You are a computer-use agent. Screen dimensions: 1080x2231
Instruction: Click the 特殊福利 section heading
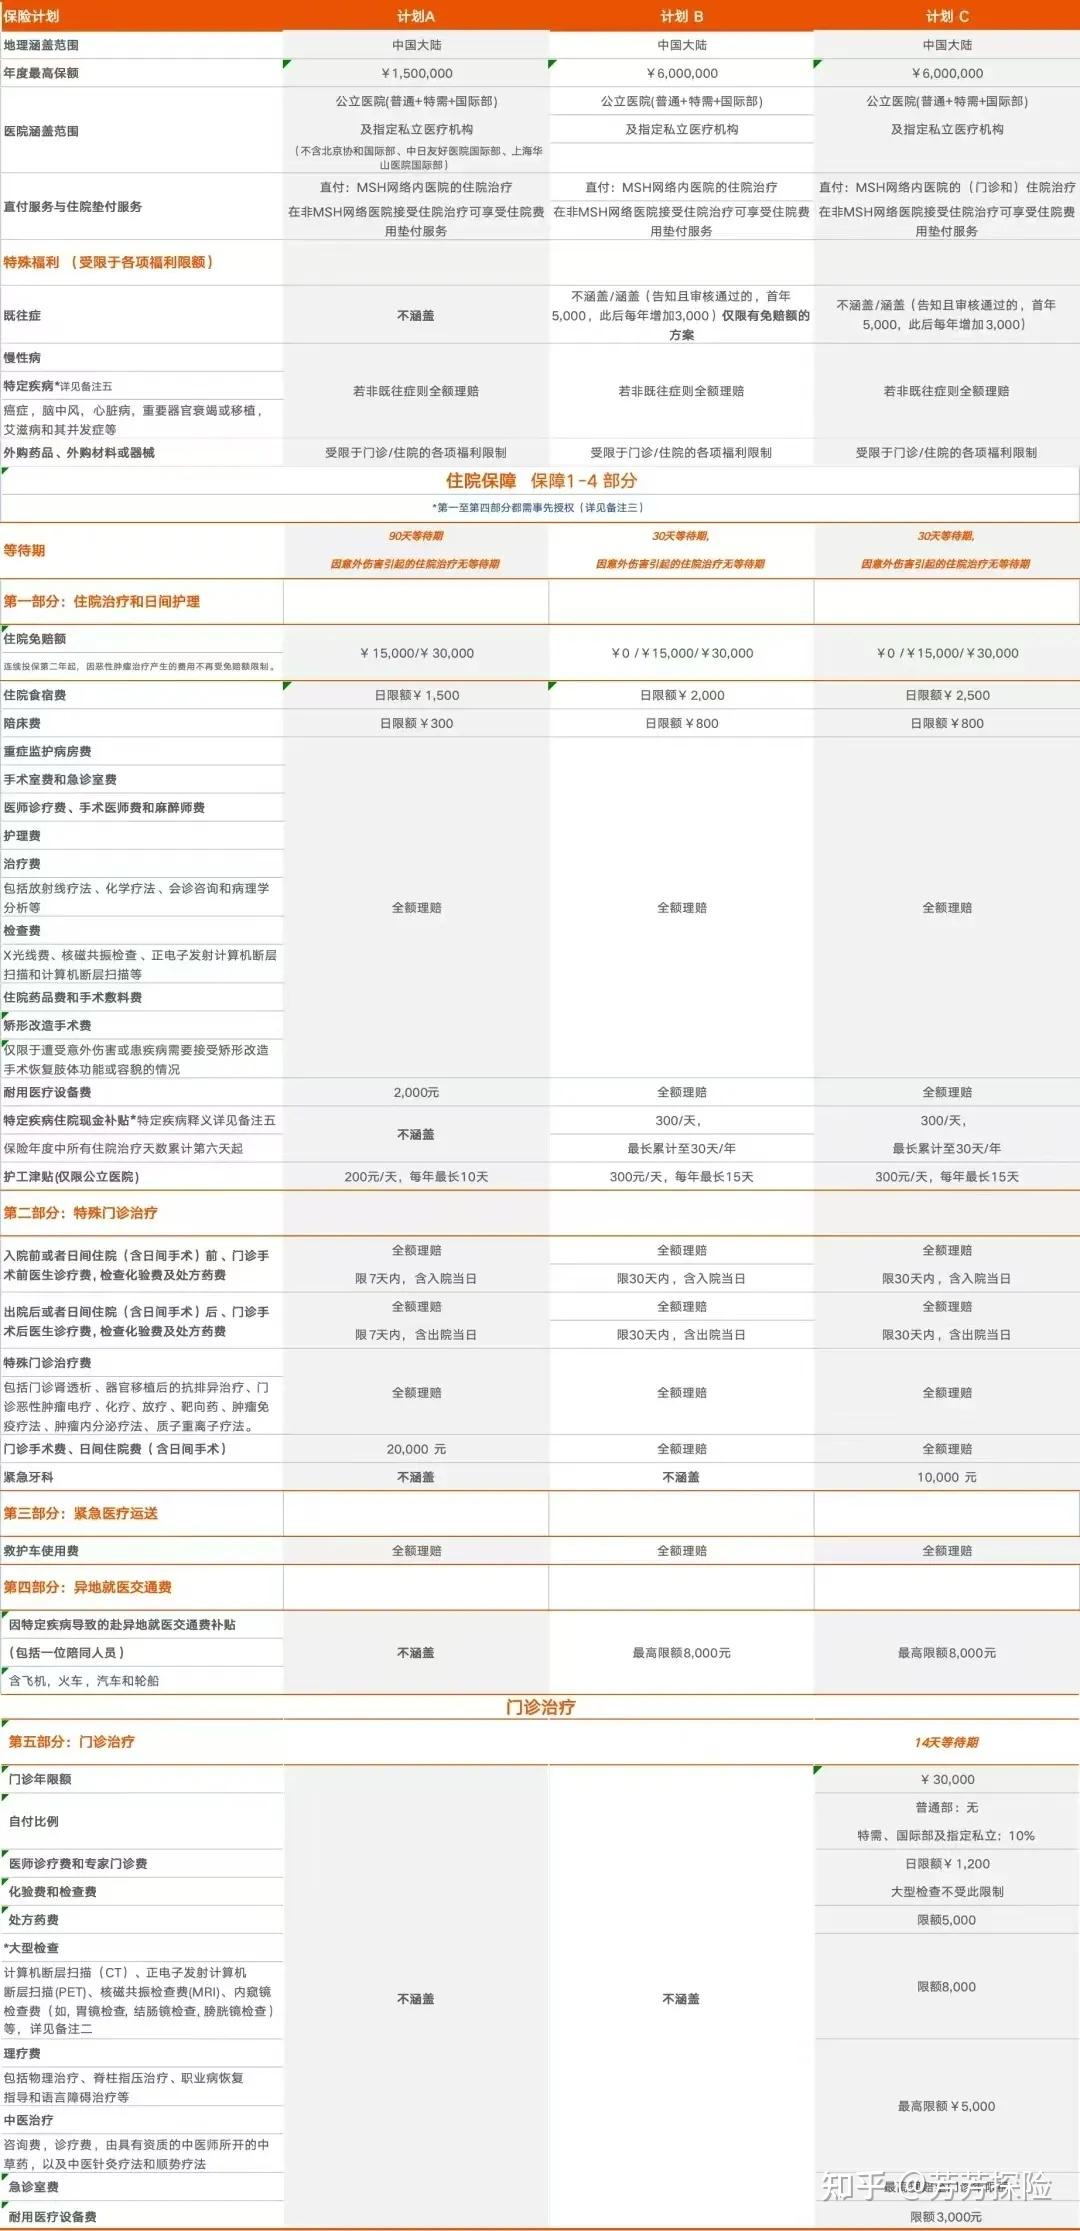(x=108, y=262)
